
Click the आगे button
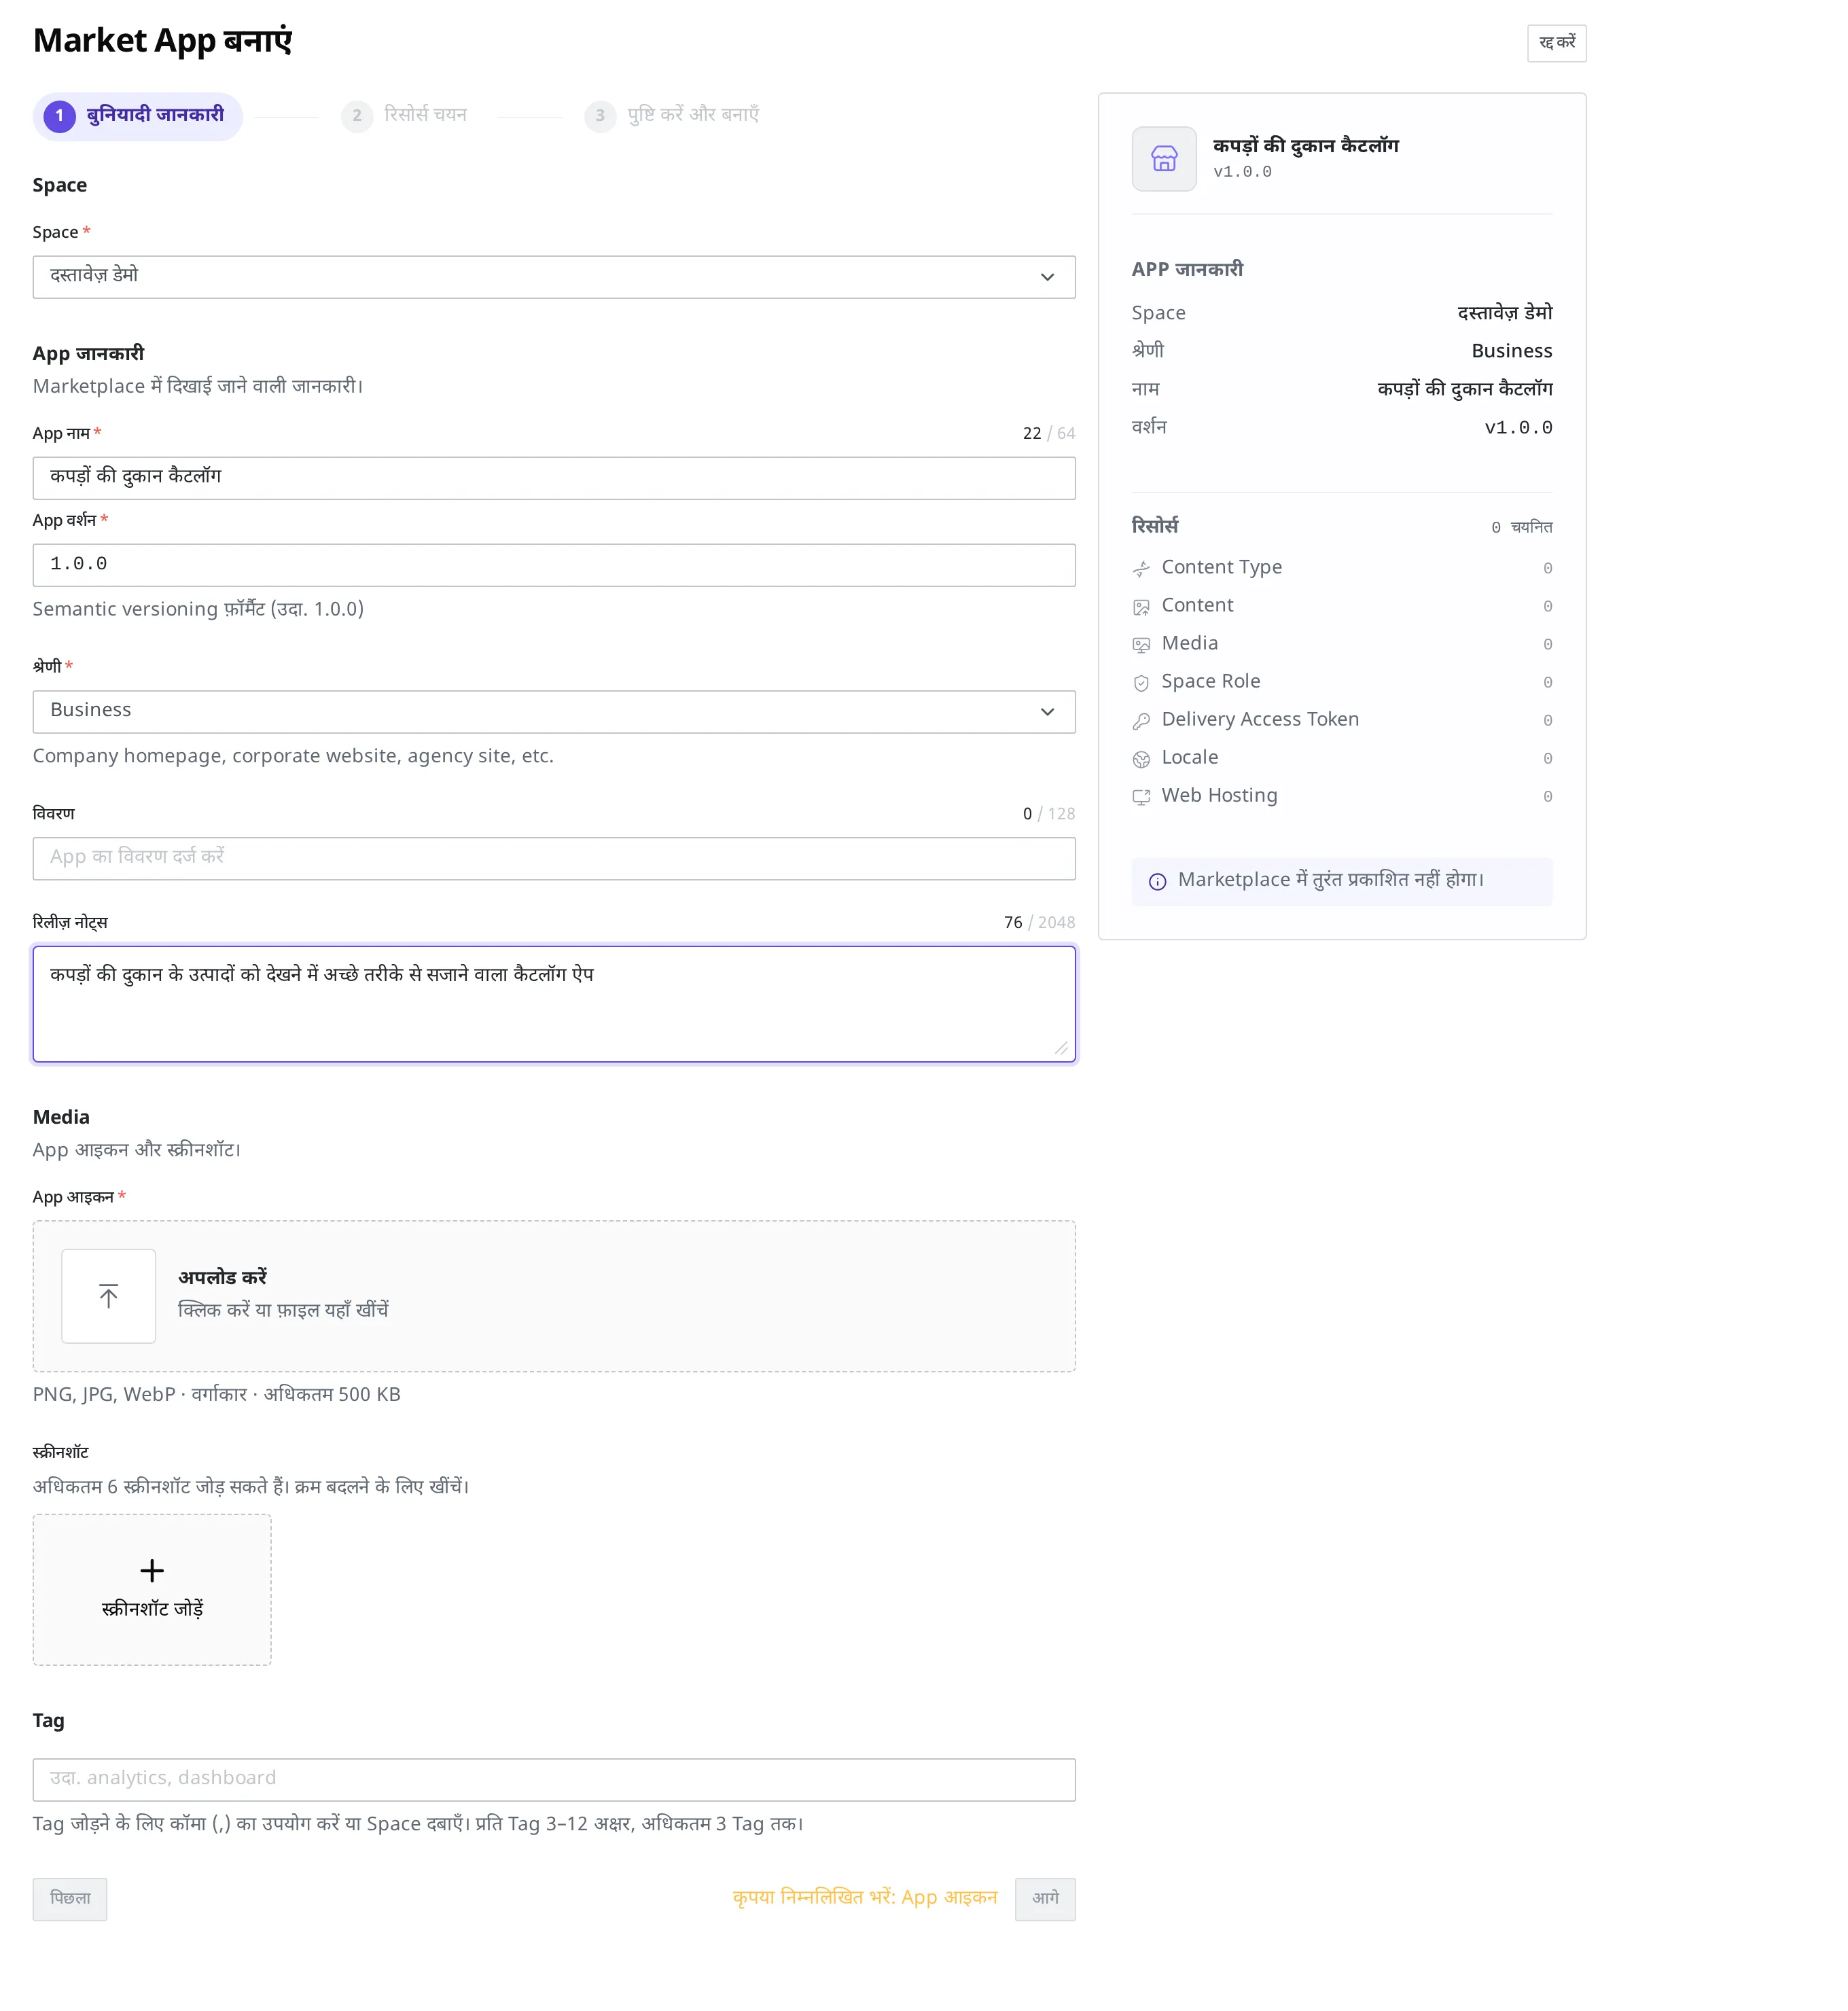coord(1045,1898)
